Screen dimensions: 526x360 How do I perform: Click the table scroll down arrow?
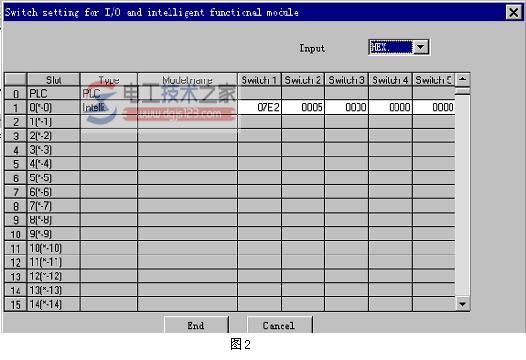tap(462, 304)
